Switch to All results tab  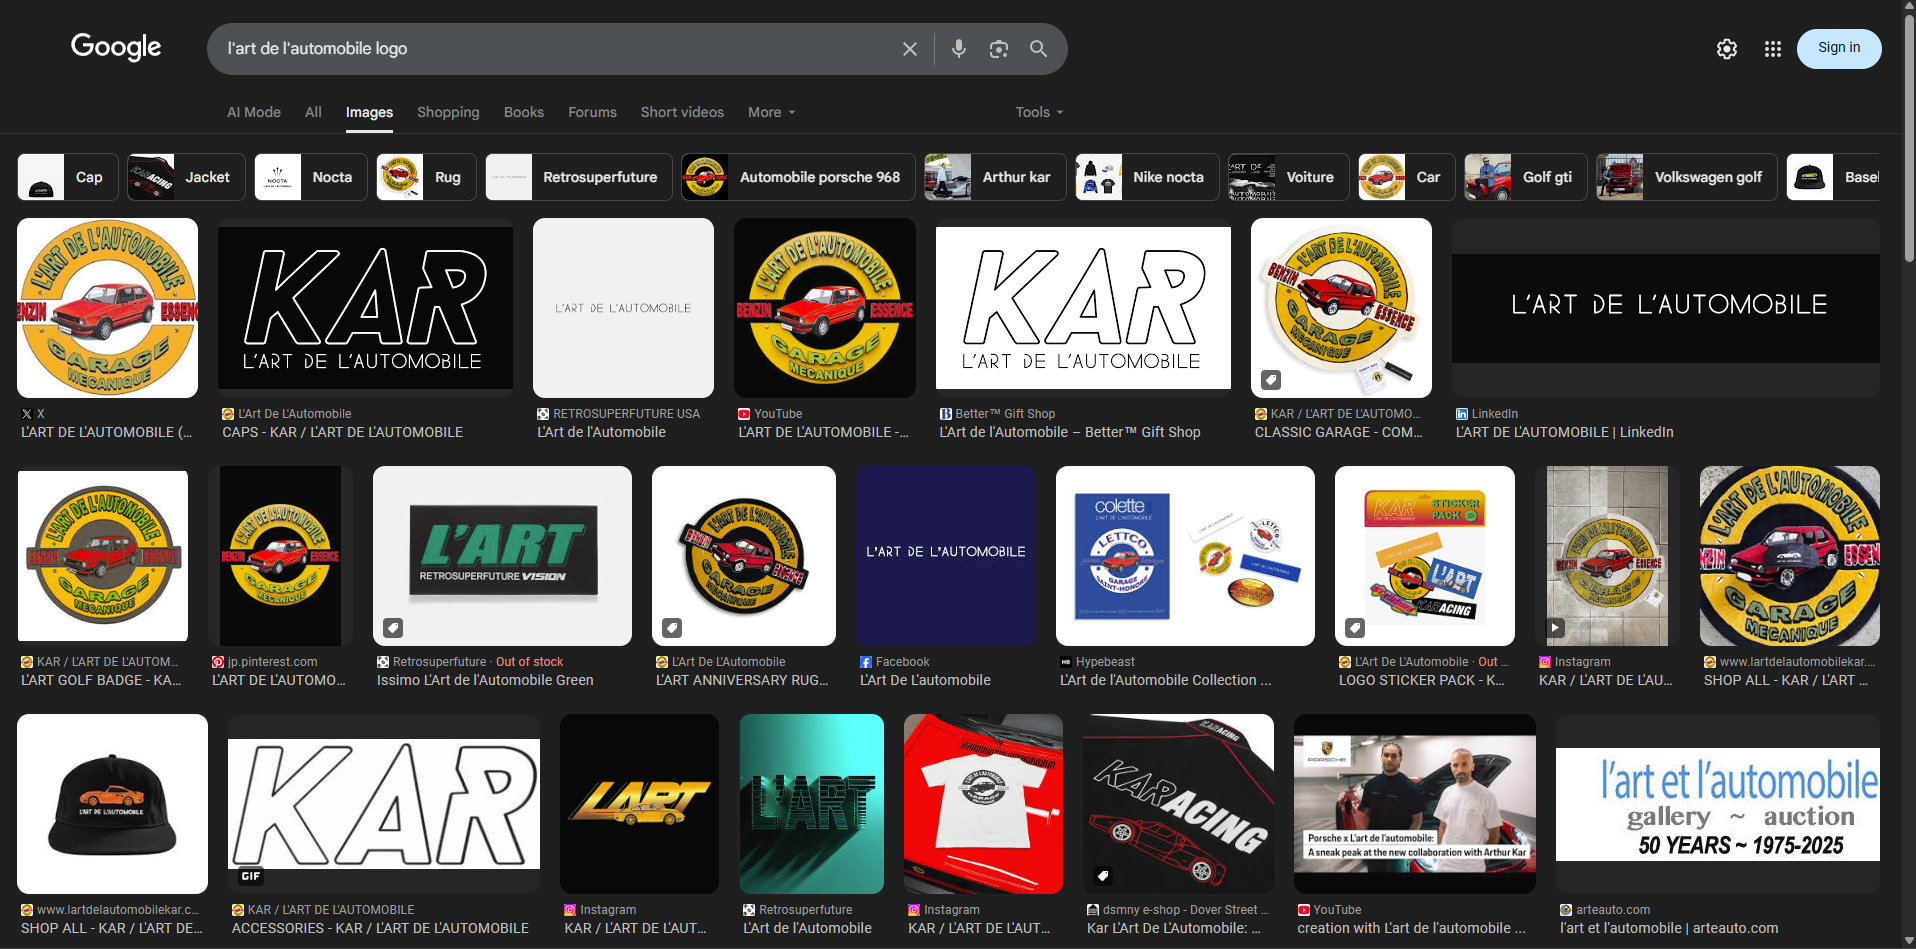[x=313, y=112]
